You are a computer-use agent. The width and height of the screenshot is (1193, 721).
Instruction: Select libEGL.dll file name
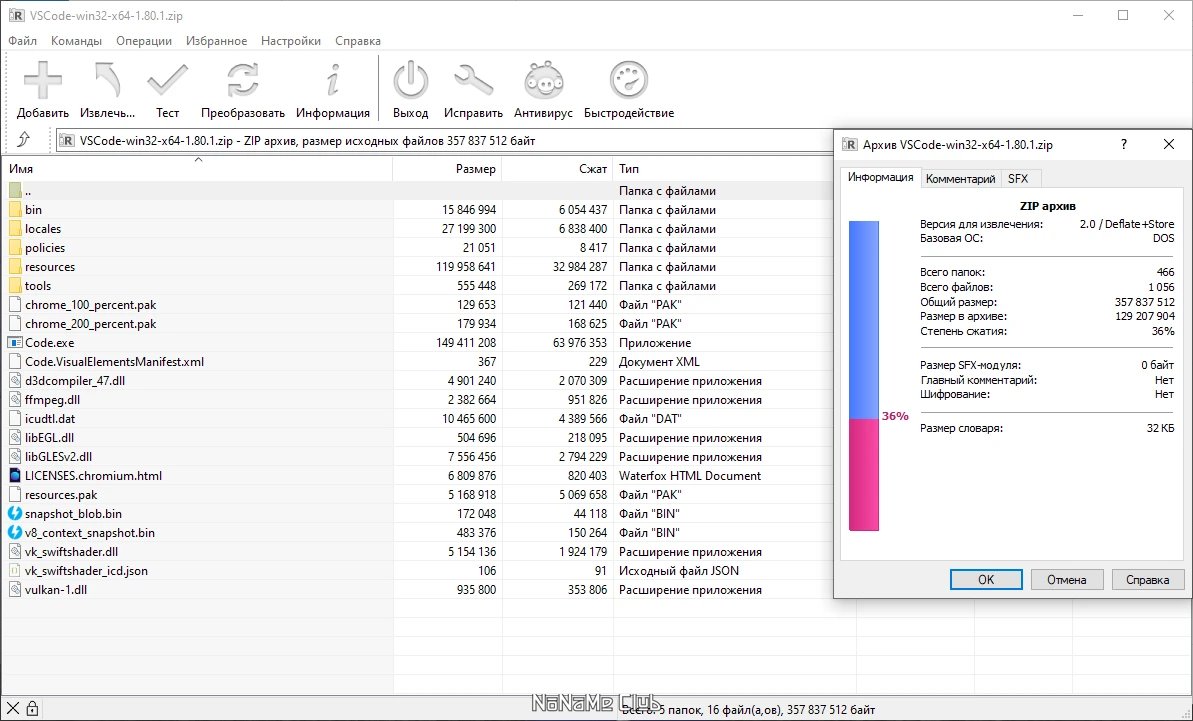click(49, 437)
